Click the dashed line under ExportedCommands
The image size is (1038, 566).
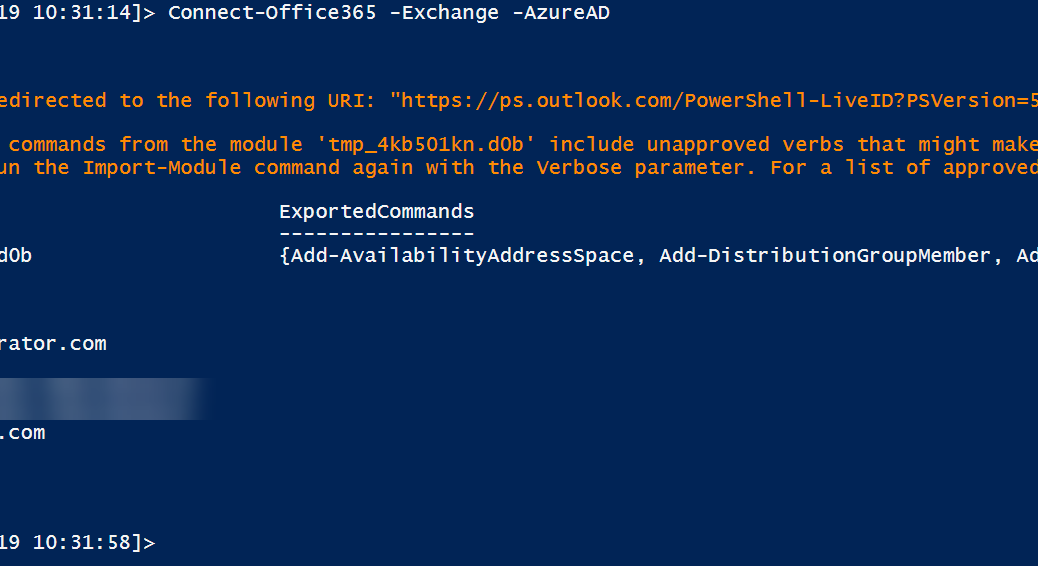(x=377, y=234)
